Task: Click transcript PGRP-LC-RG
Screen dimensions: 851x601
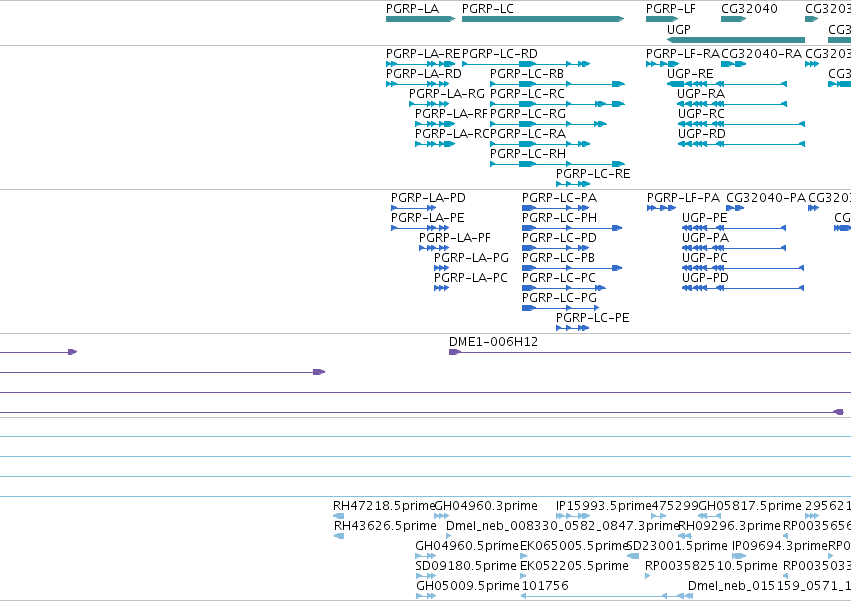Action: [x=548, y=124]
